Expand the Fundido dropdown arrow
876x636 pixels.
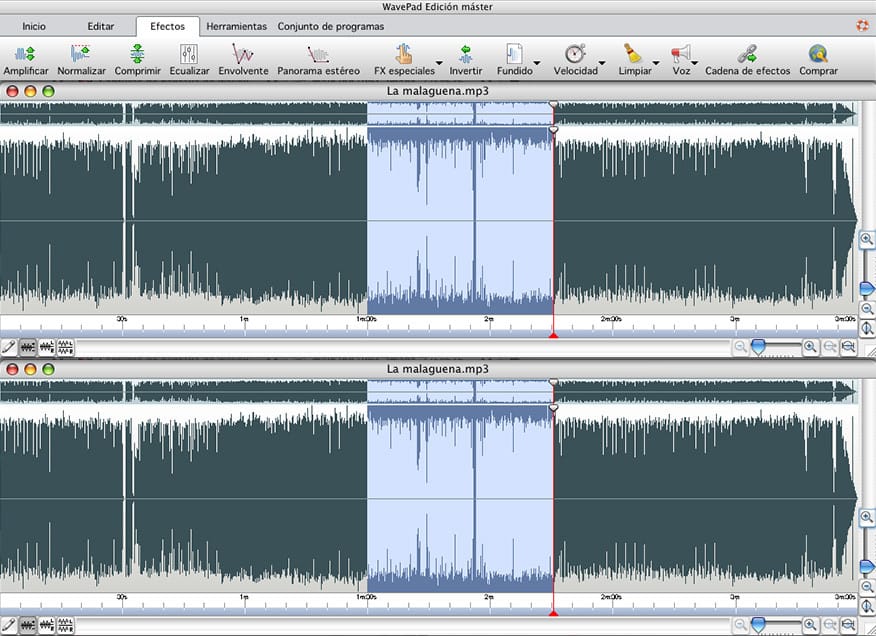point(537,63)
